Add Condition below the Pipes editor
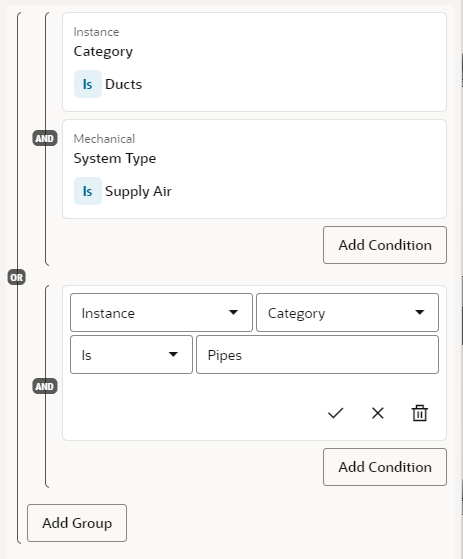463x559 pixels. click(x=385, y=467)
